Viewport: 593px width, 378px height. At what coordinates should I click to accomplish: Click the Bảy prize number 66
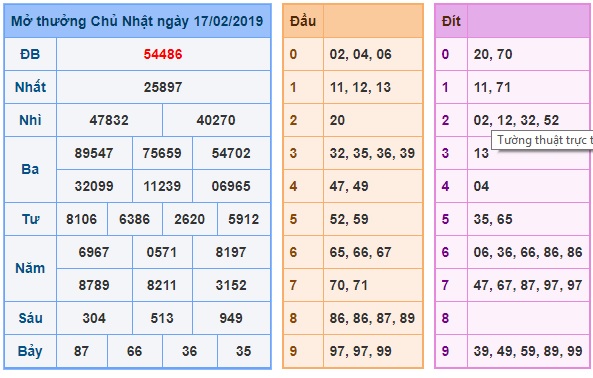[134, 351]
